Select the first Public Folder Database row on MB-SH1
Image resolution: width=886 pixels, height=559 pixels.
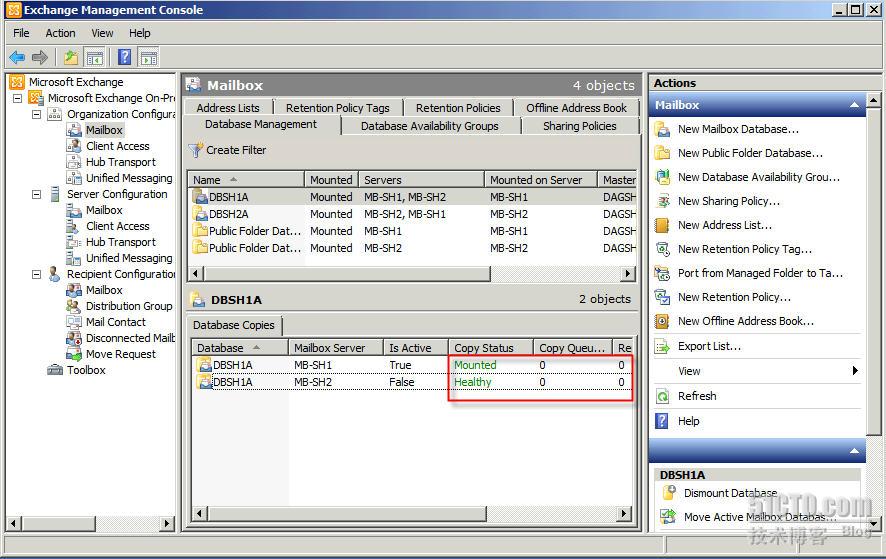coord(412,231)
